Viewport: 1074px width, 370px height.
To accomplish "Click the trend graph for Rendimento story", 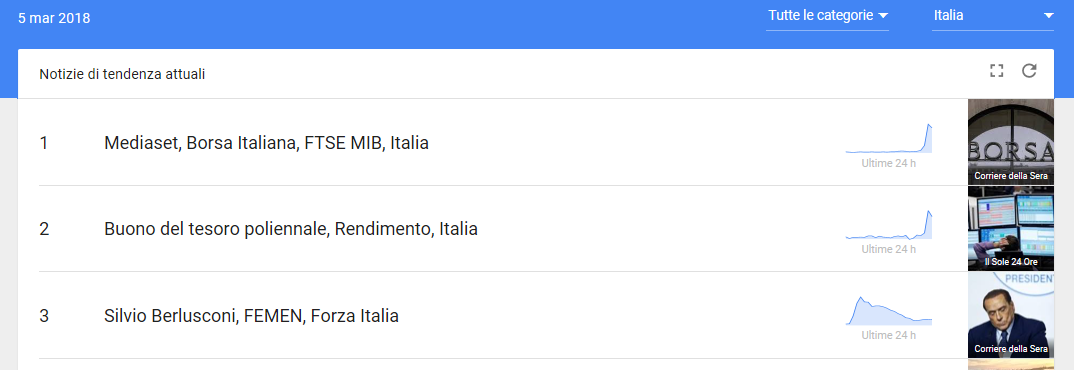I will (x=888, y=225).
